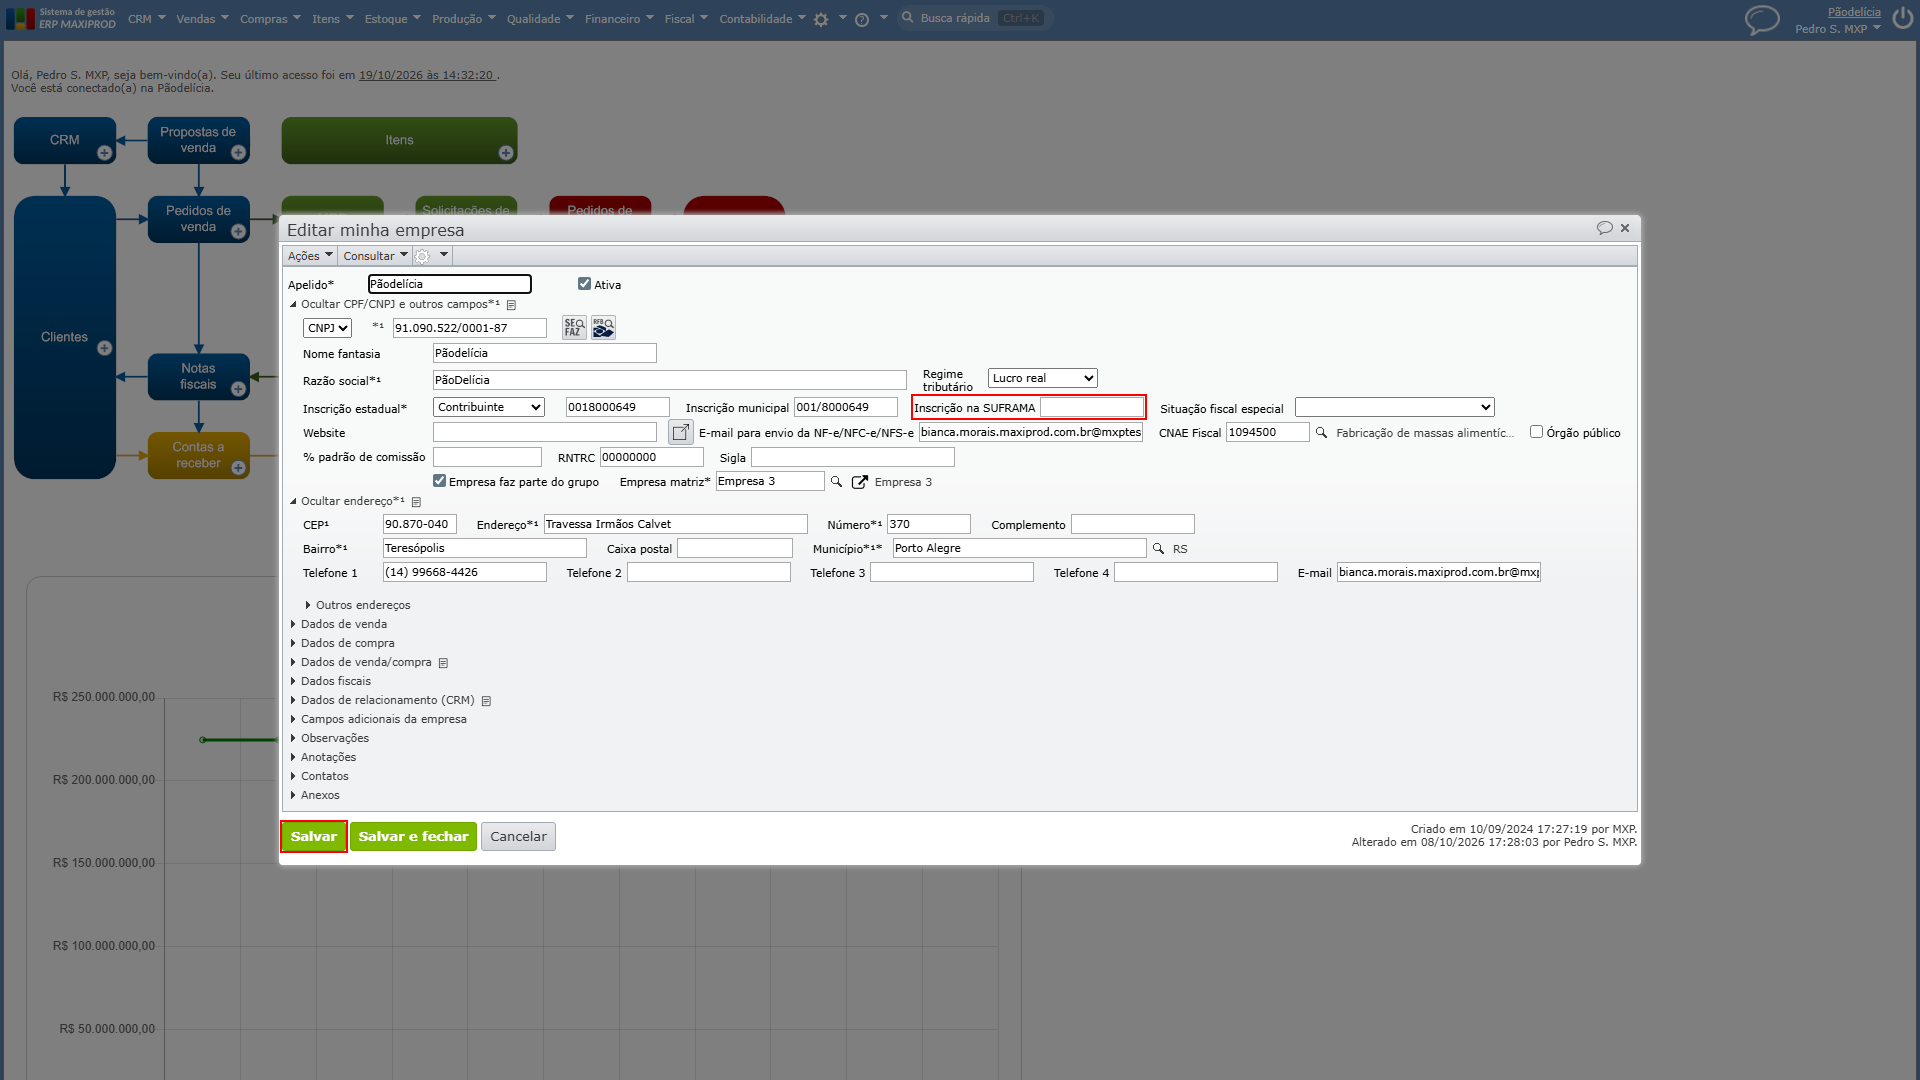
Task: Click the power logout icon
Action: click(x=1902, y=19)
